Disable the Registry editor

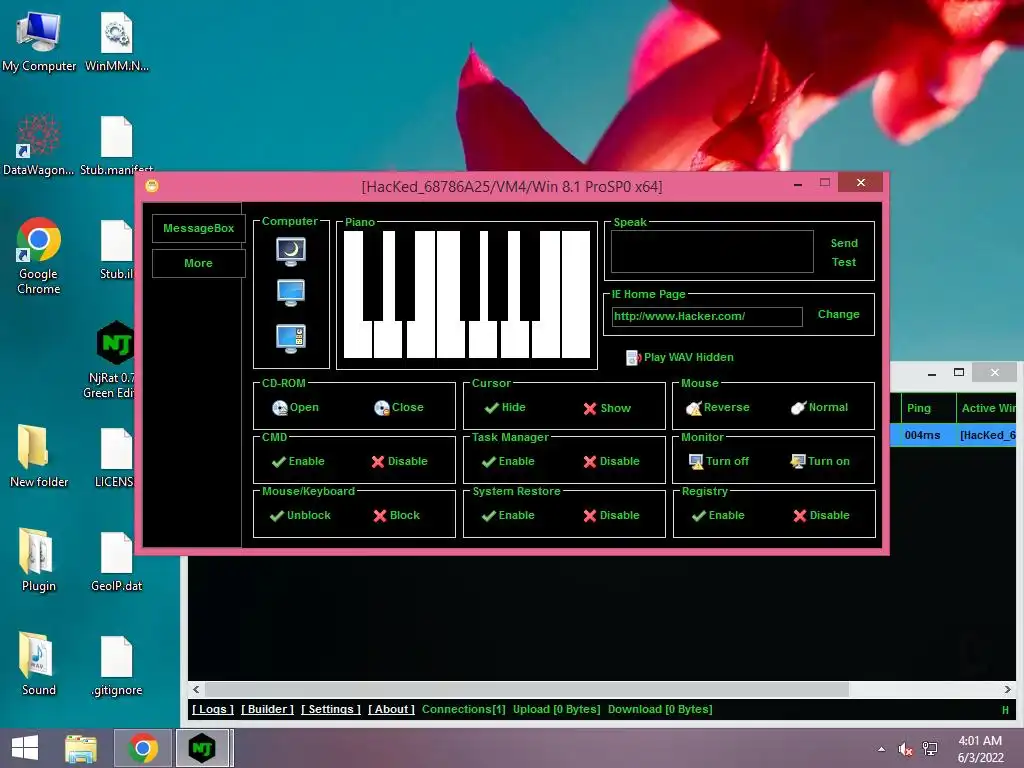[x=822, y=516]
